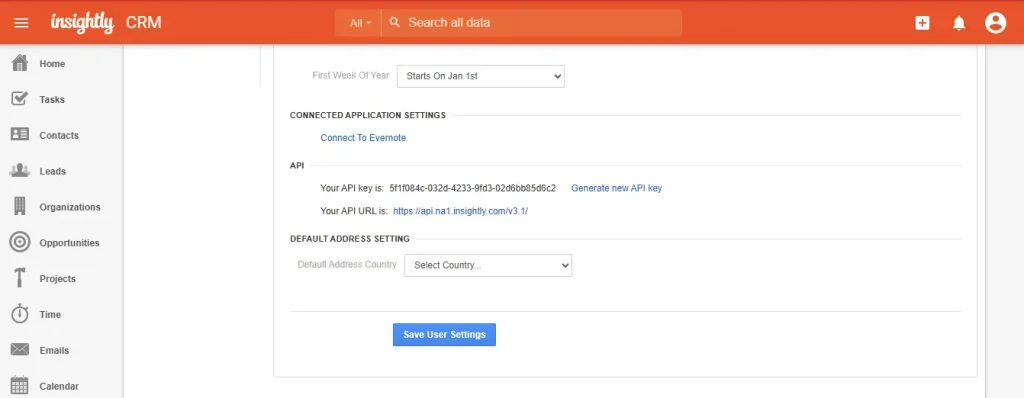Click the API key value 5f1f084c-032d-4233-9fd3-02d6bb85d6c2
Screen dimensions: 1024x398
(x=472, y=188)
